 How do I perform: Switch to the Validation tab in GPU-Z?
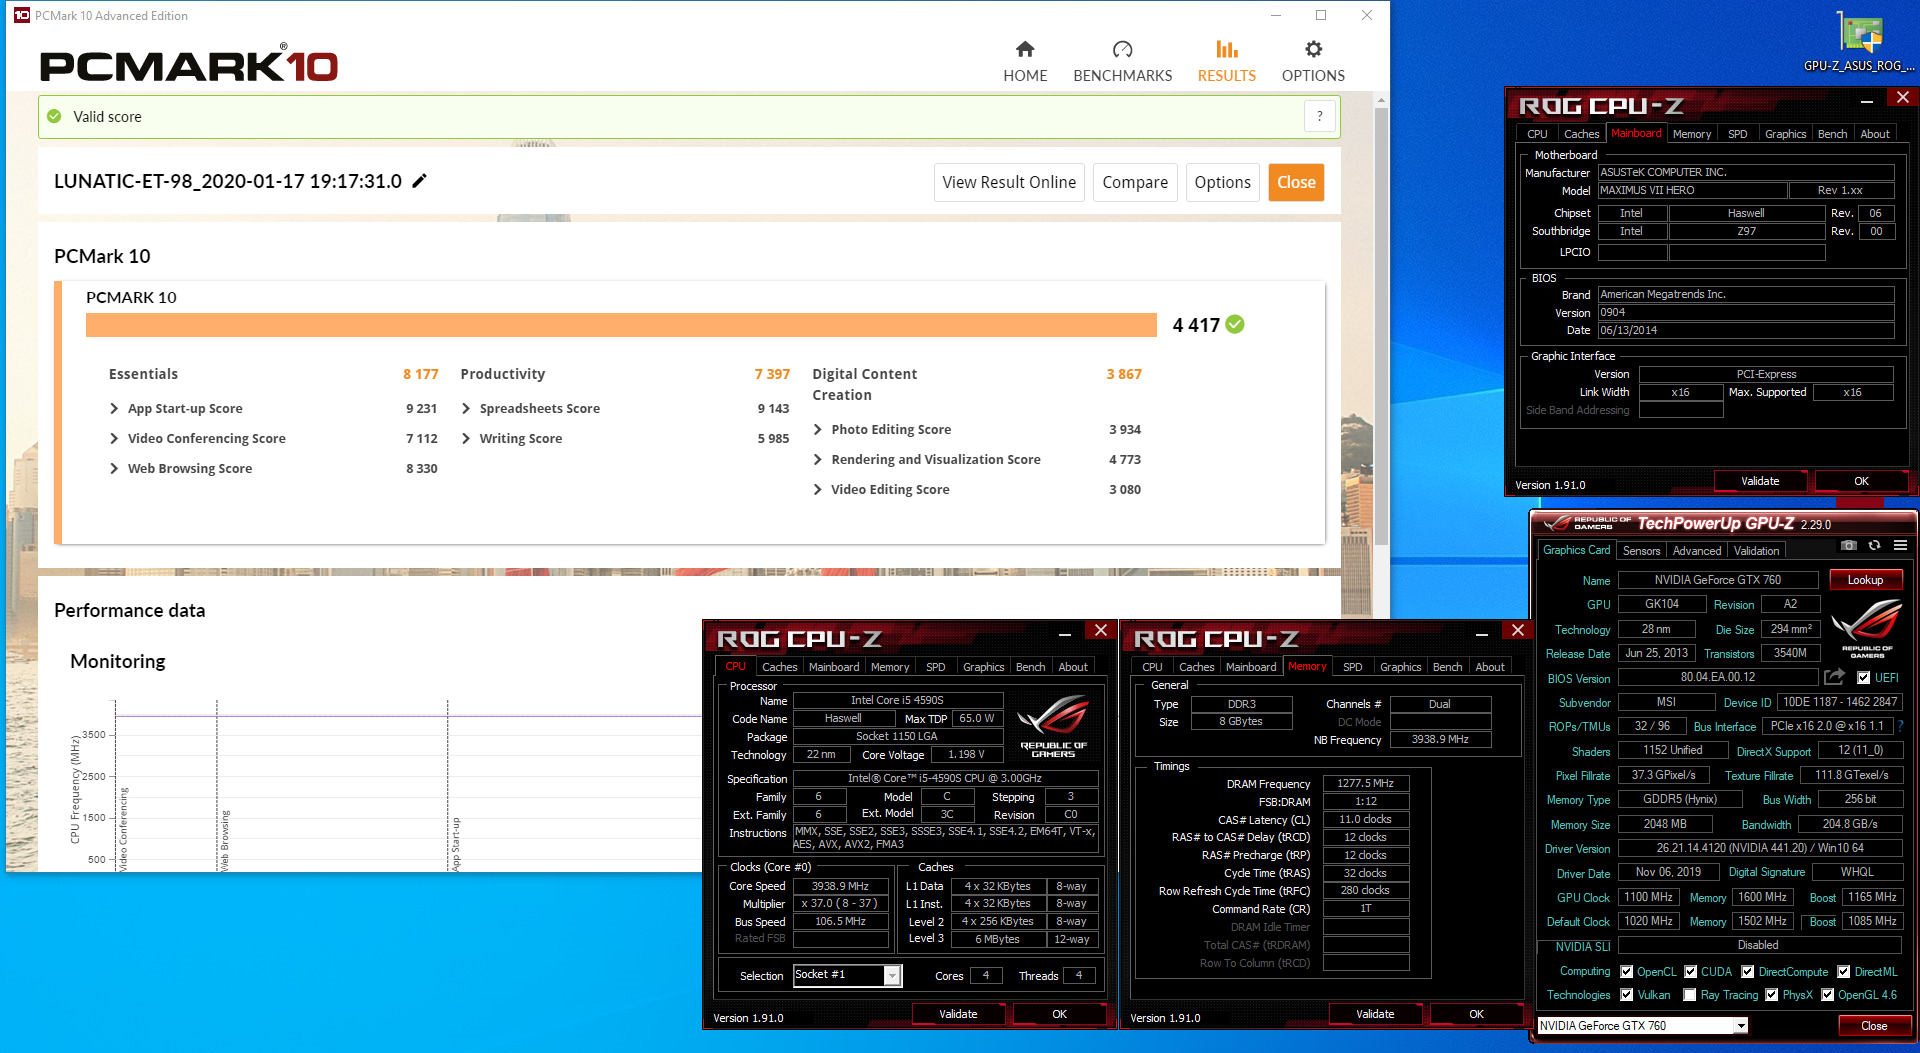[1756, 551]
